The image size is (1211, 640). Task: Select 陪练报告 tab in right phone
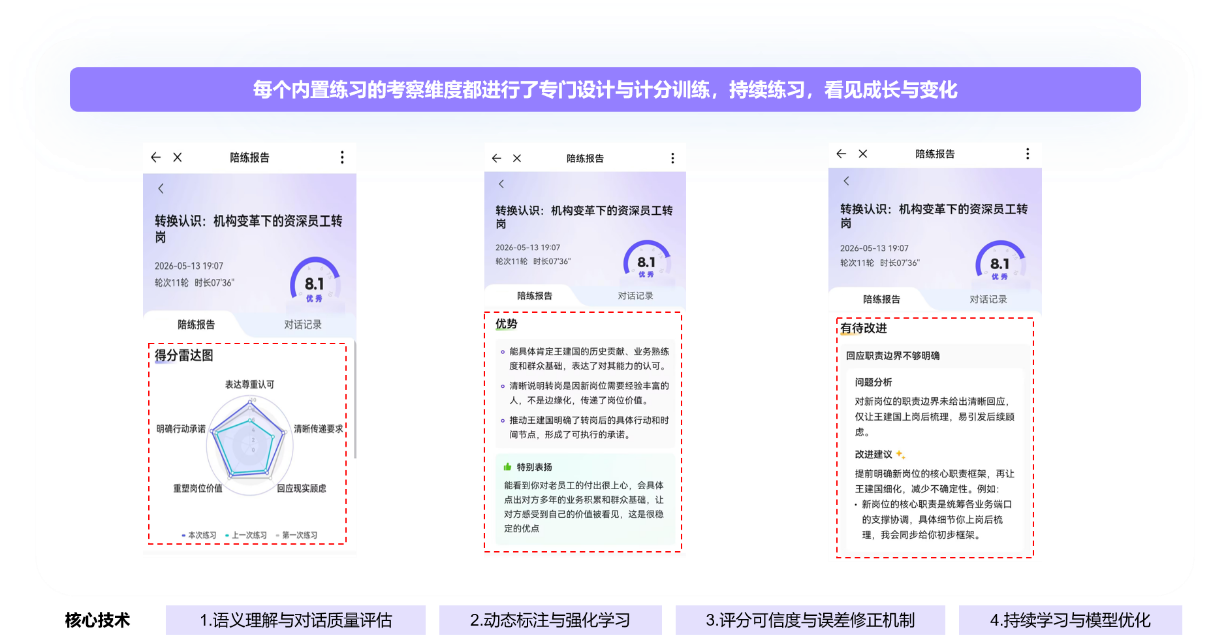coord(882,299)
